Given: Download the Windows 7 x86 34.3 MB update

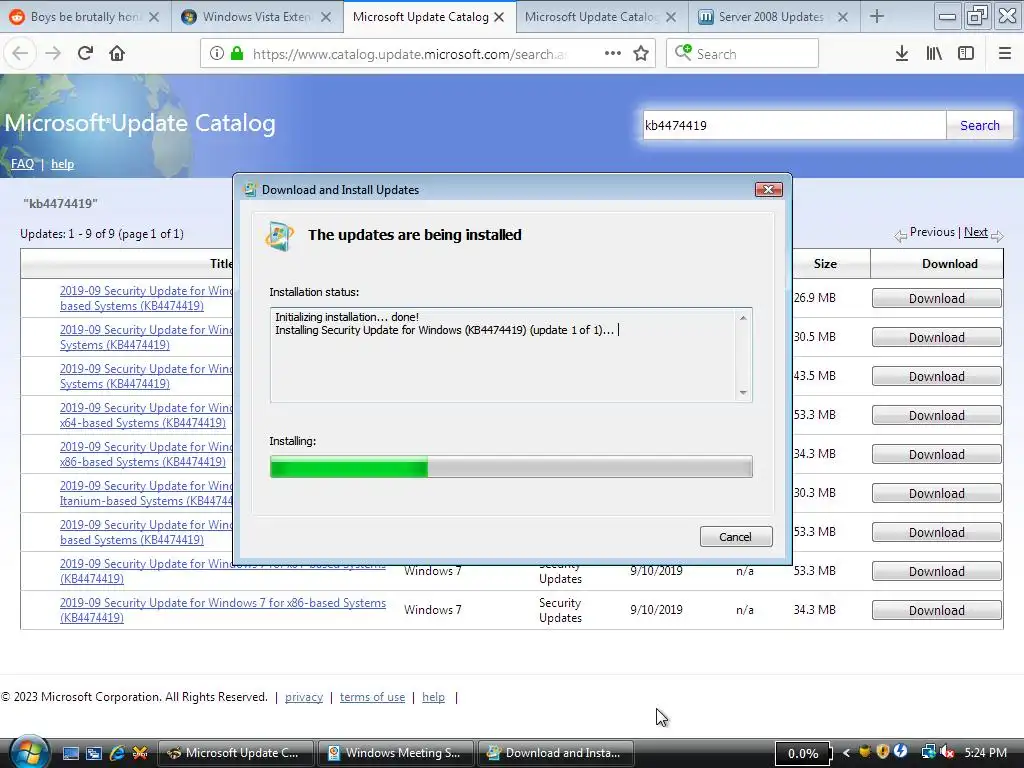Looking at the screenshot, I should 936,611.
